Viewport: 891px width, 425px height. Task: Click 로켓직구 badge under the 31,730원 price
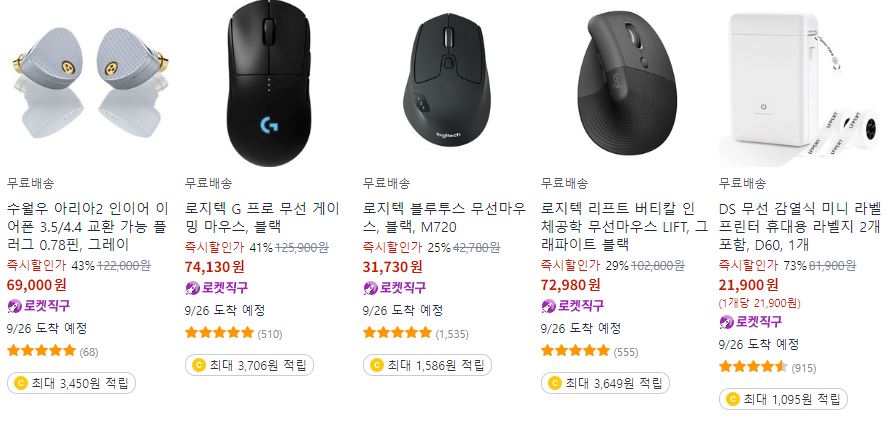[x=395, y=288]
